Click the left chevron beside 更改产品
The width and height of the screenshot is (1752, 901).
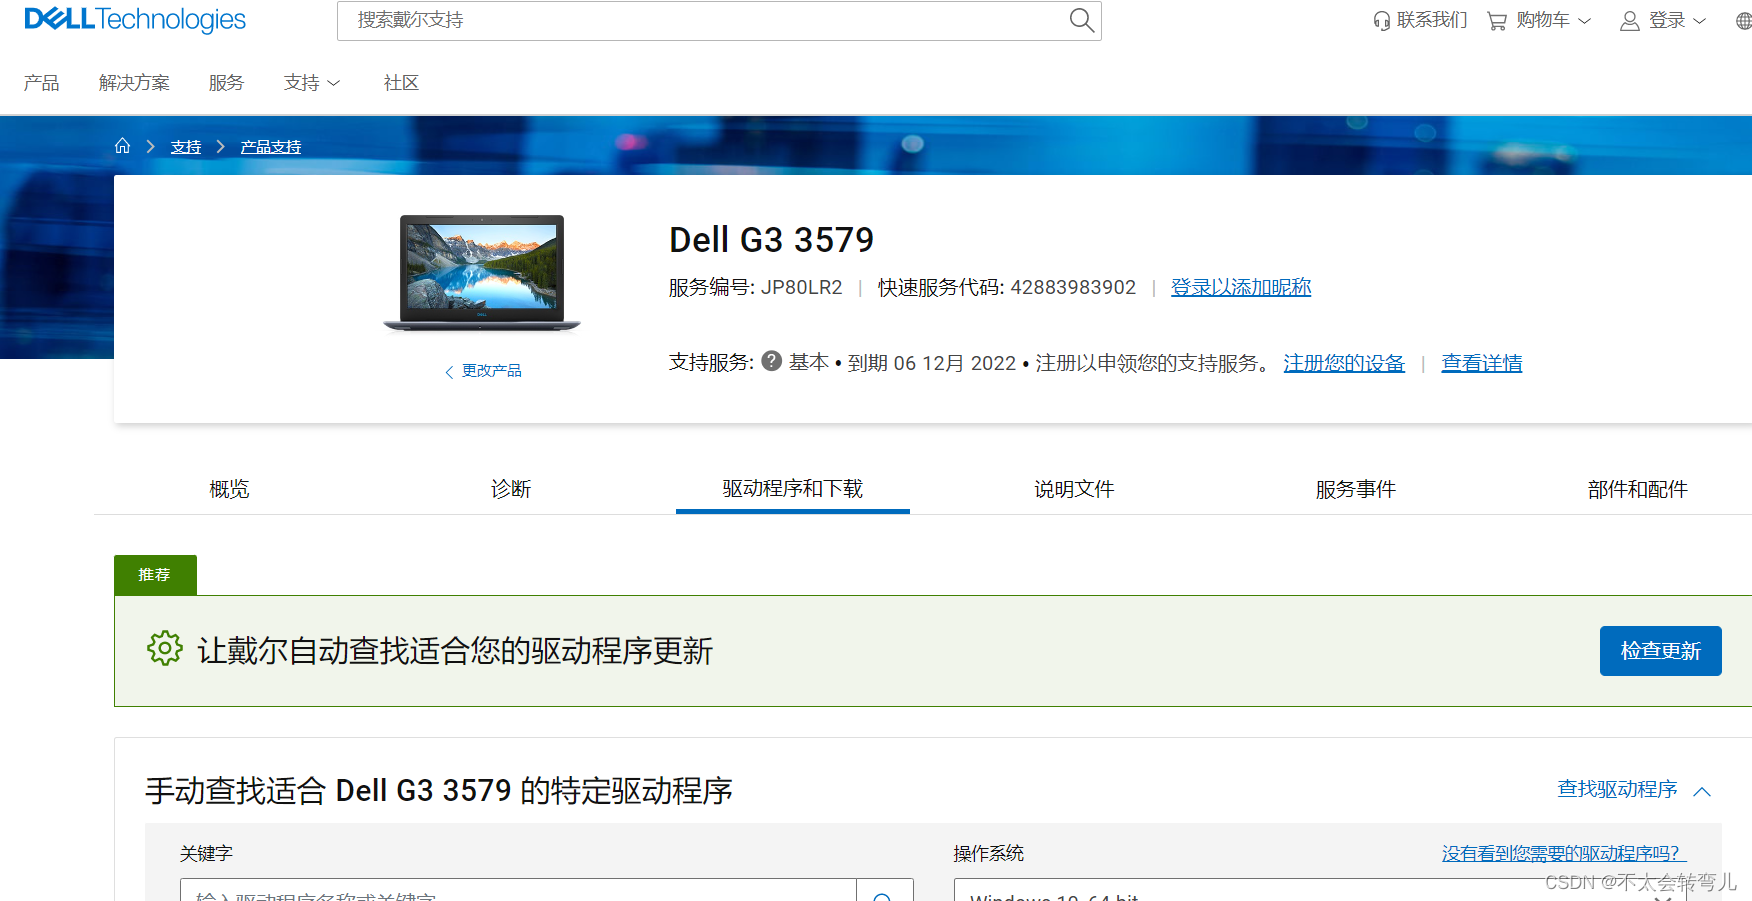[x=449, y=372]
